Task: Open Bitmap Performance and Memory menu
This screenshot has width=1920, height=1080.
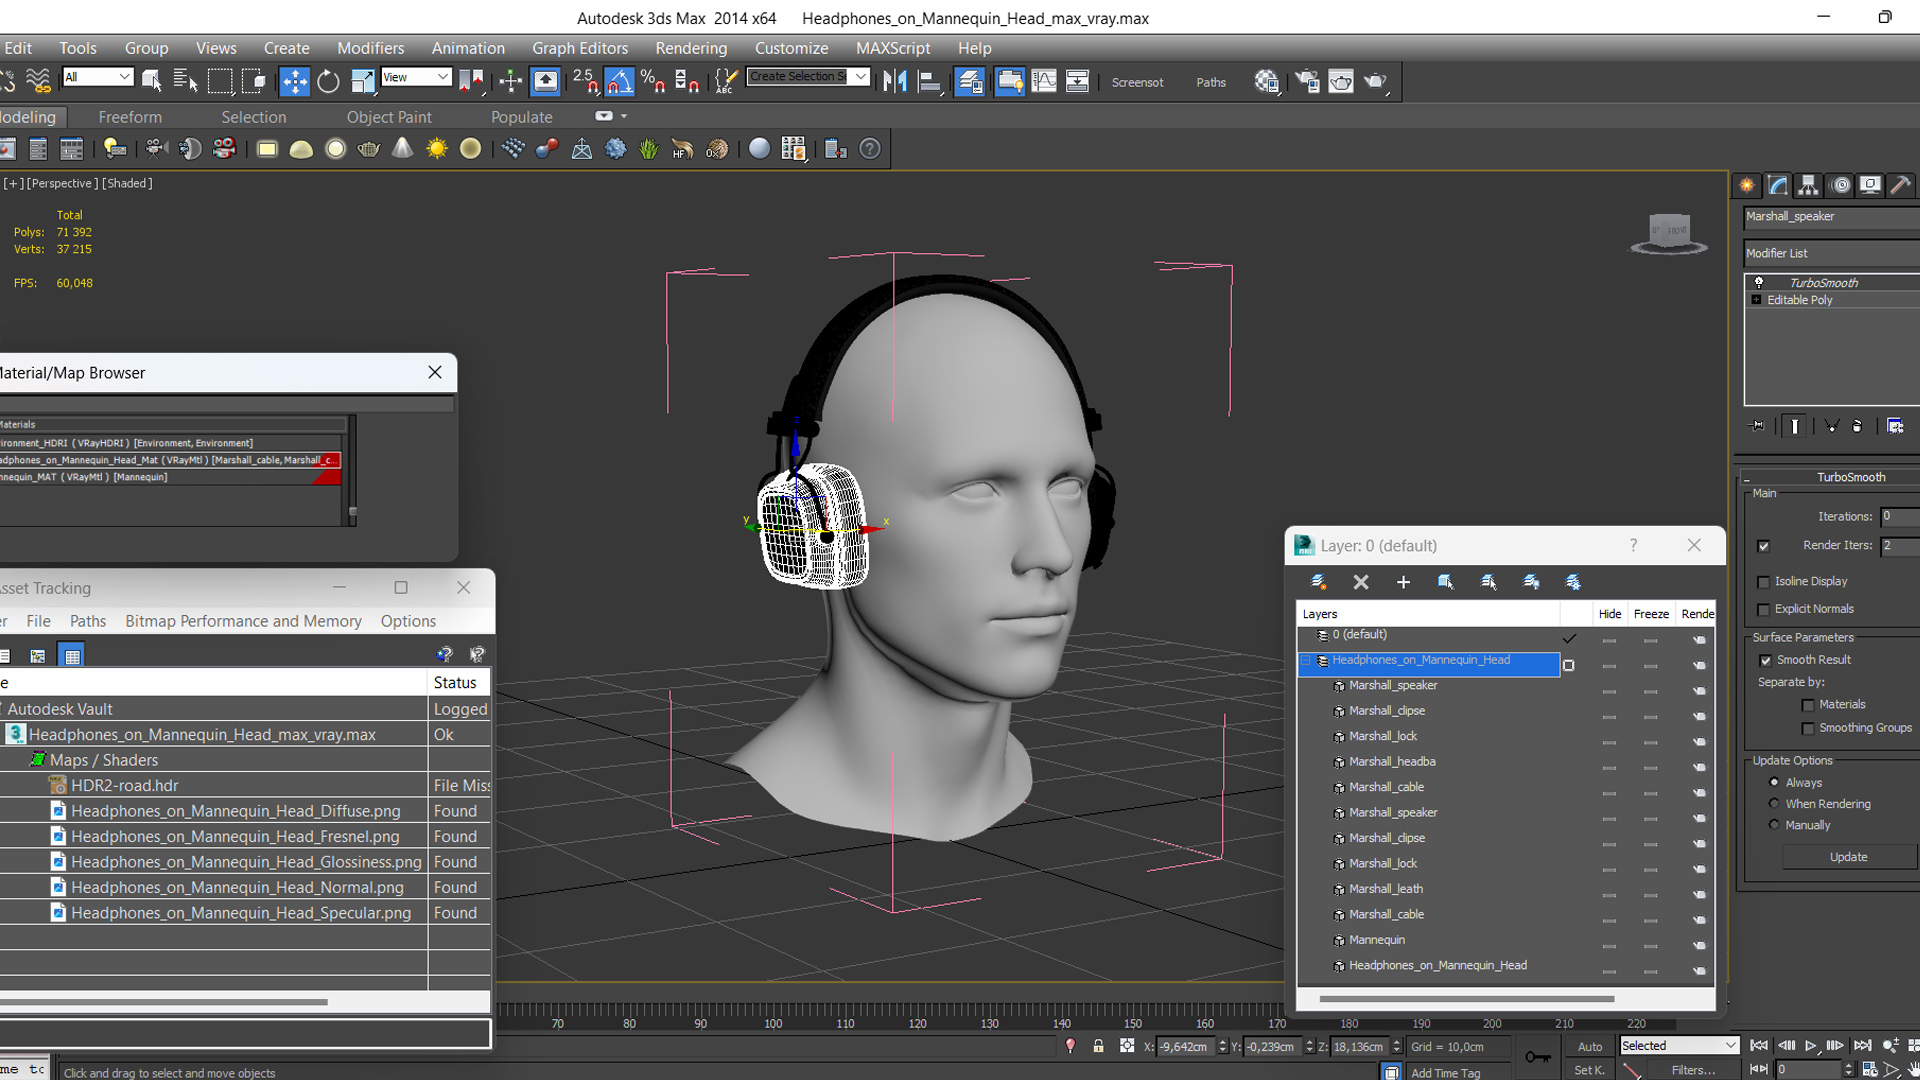Action: [x=243, y=621]
